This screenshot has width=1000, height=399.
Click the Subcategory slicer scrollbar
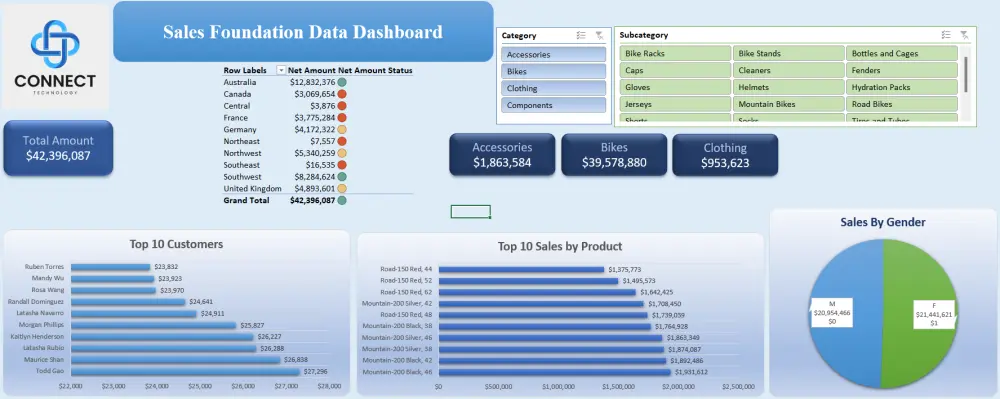pyautogui.click(x=966, y=74)
